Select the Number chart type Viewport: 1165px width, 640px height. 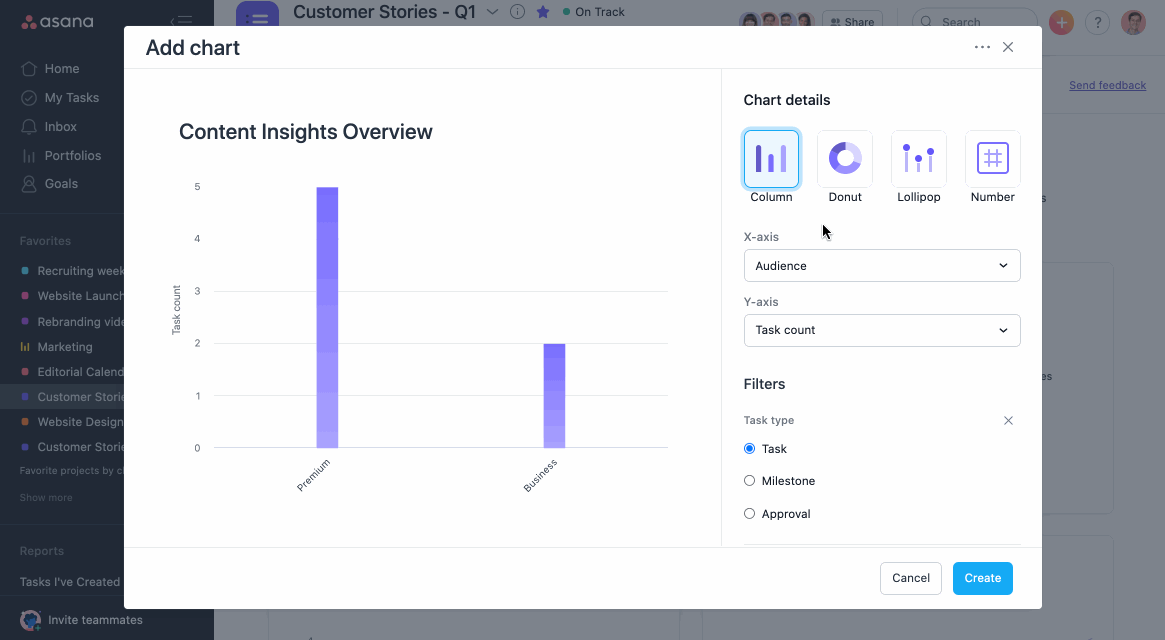(x=993, y=159)
